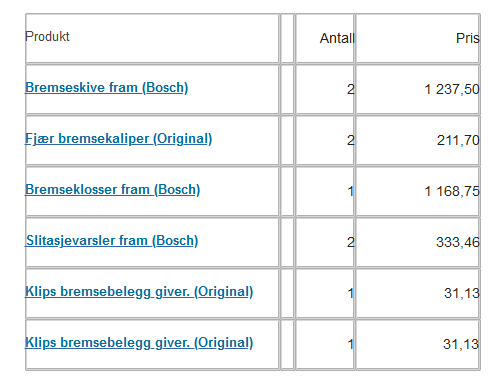
Task: Select the Antall value for Fjær bremsekaliper
Action: click(x=351, y=140)
